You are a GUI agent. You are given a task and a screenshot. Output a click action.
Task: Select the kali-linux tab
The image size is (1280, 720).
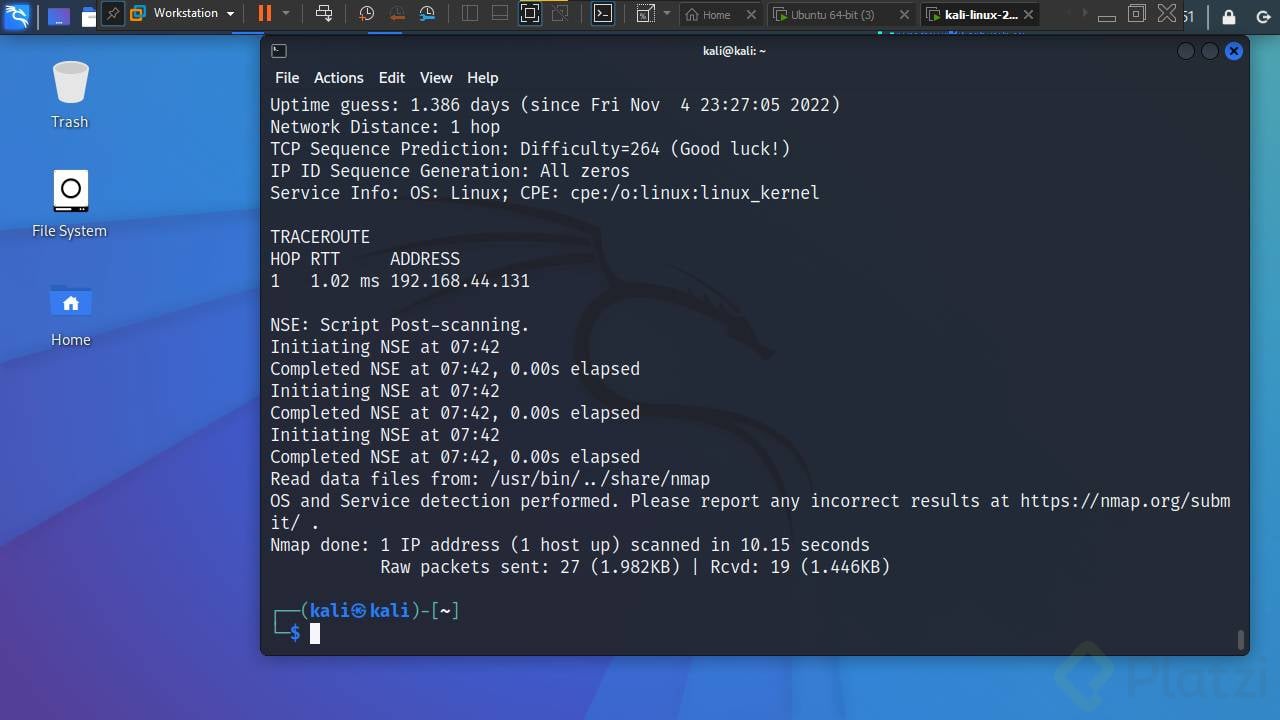[x=973, y=15]
